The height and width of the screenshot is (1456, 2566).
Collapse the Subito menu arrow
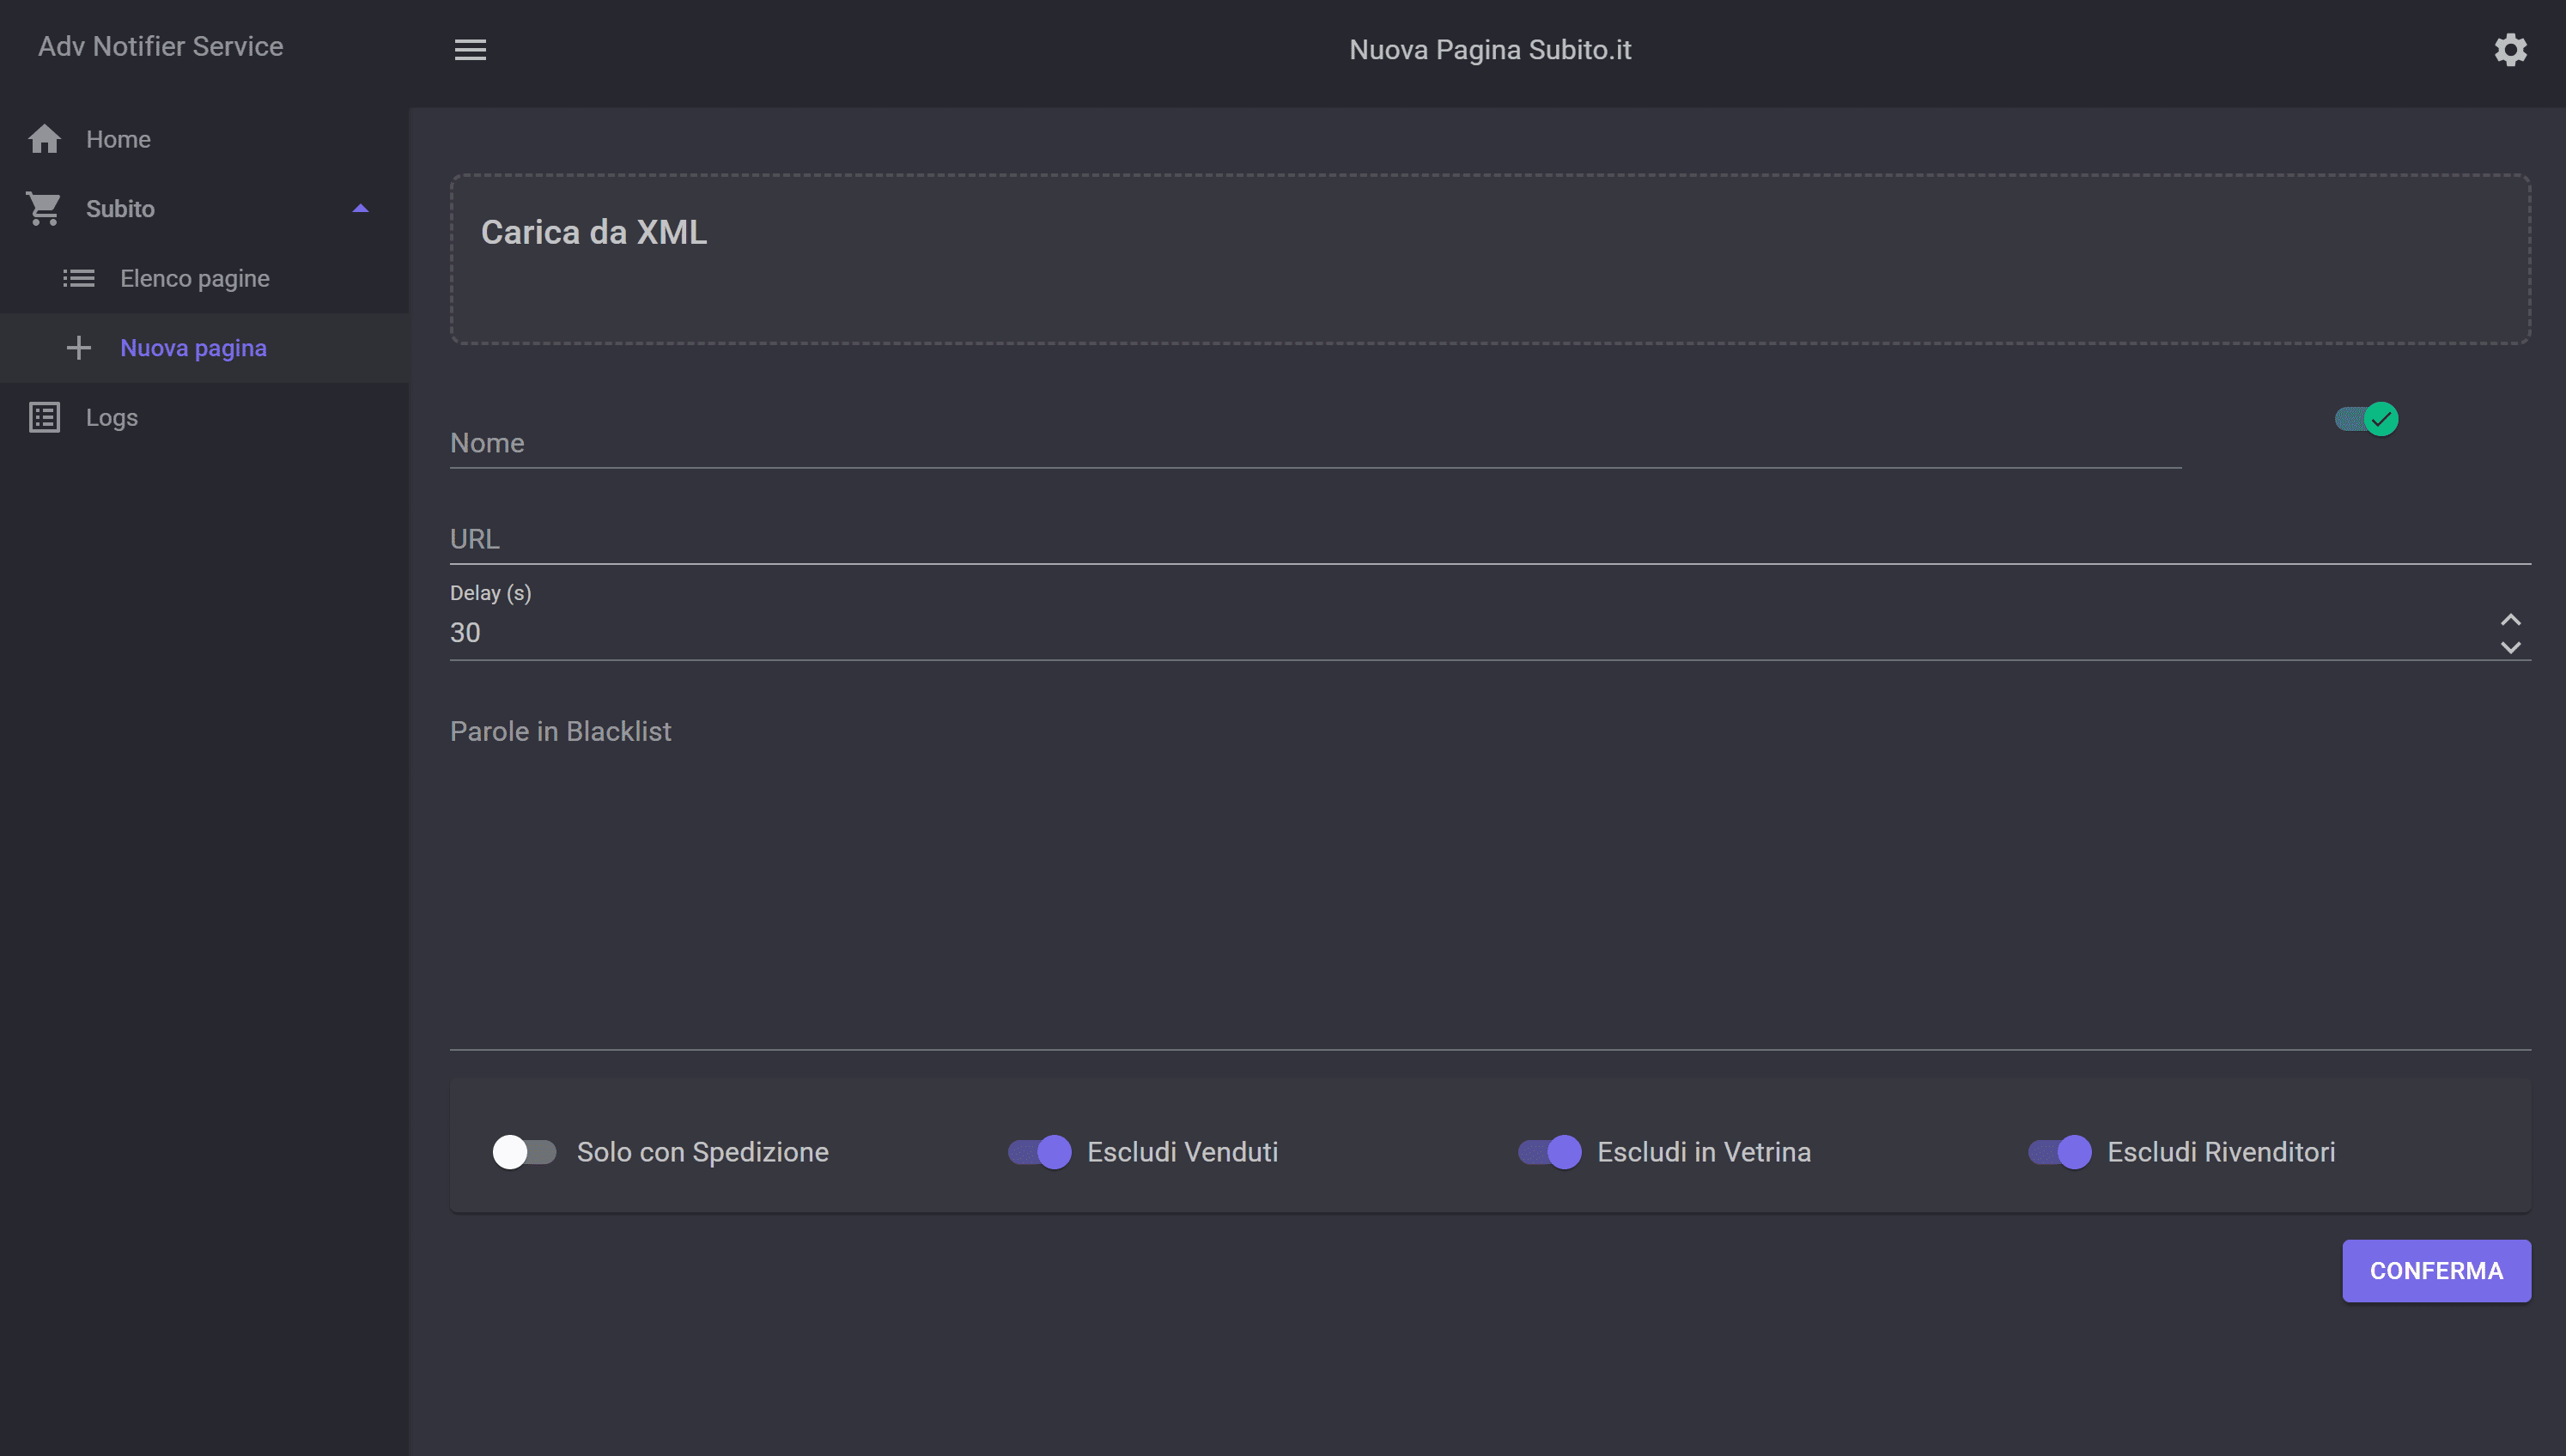[360, 208]
